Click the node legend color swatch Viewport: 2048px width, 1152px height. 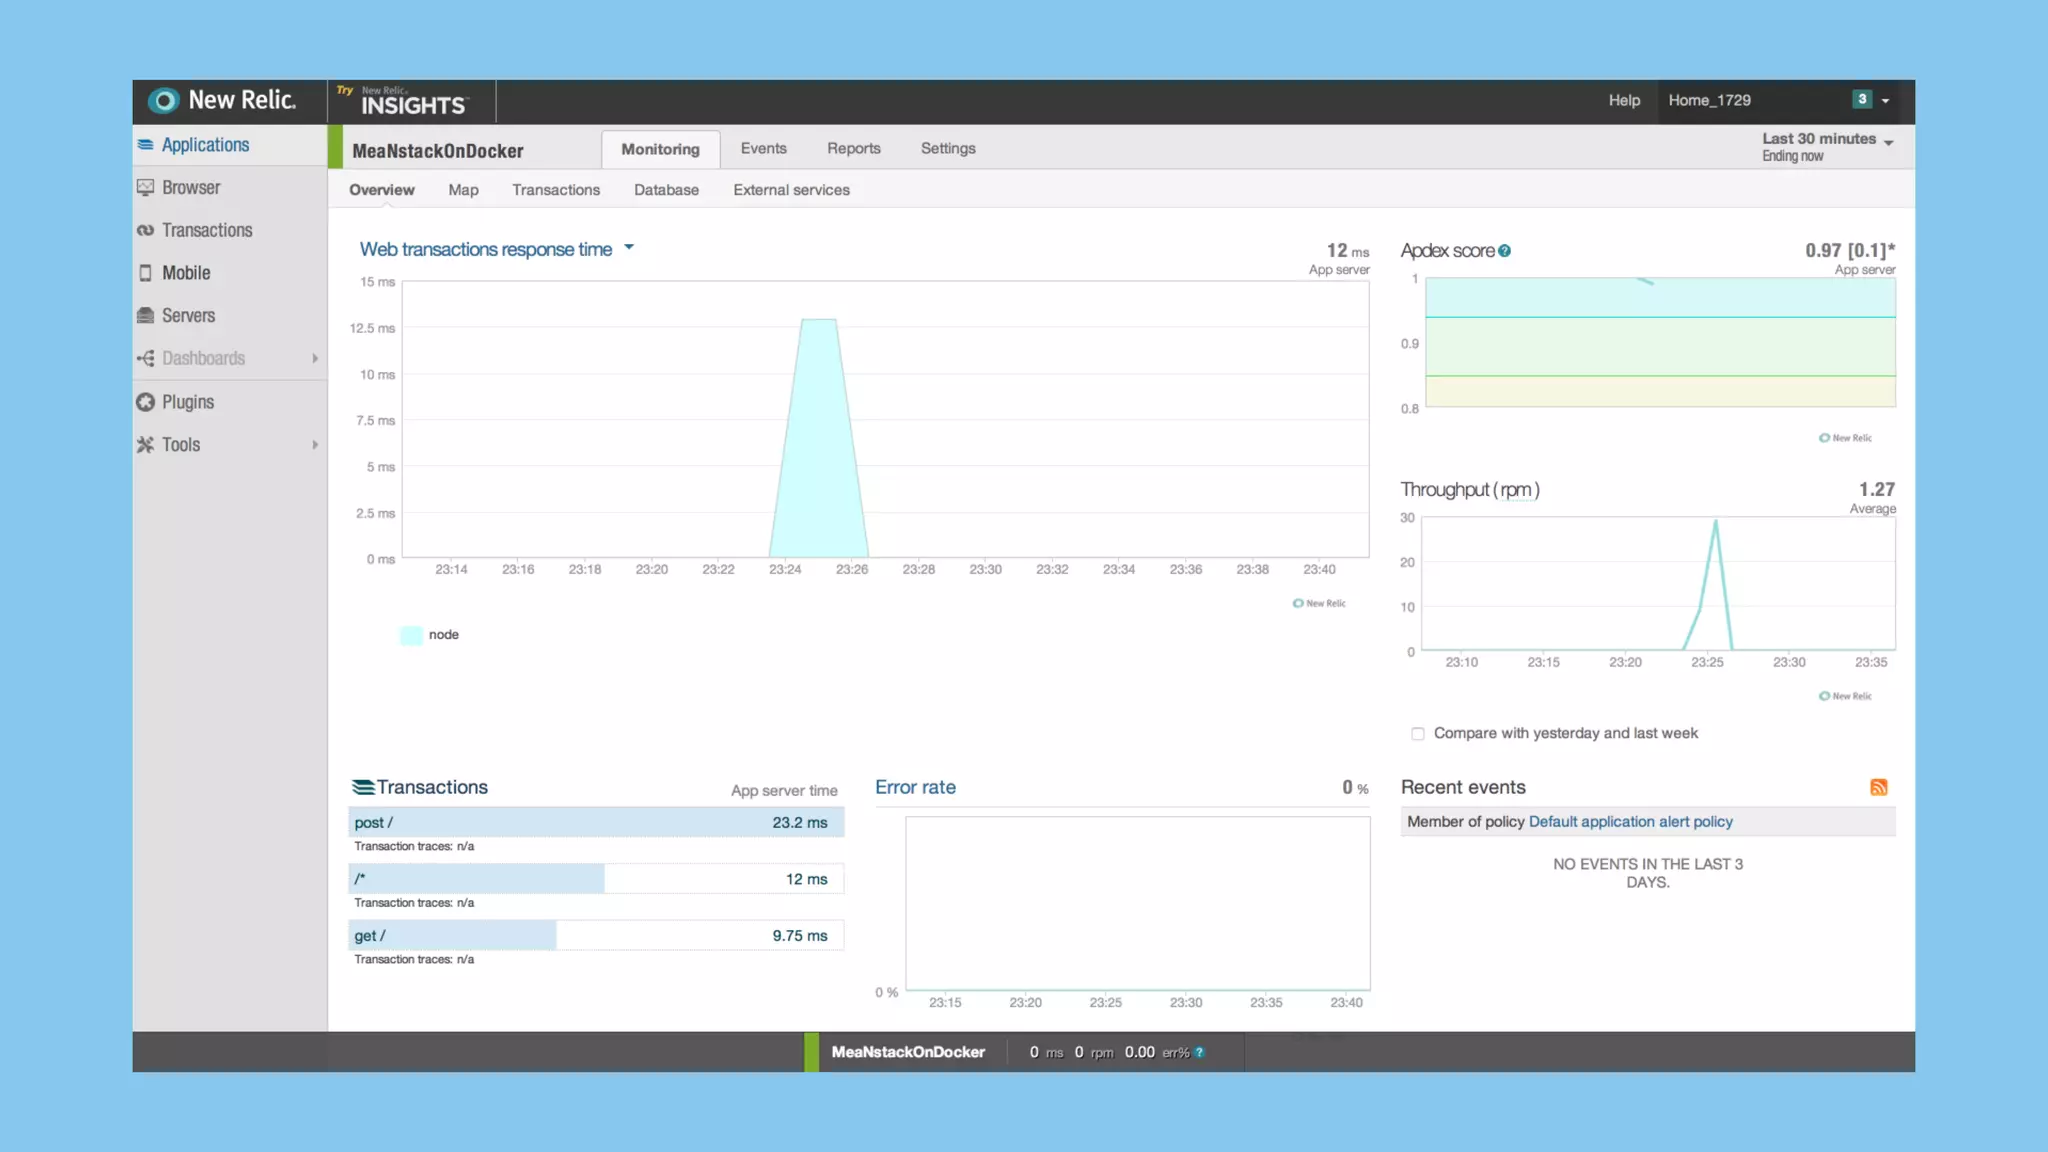pos(411,635)
